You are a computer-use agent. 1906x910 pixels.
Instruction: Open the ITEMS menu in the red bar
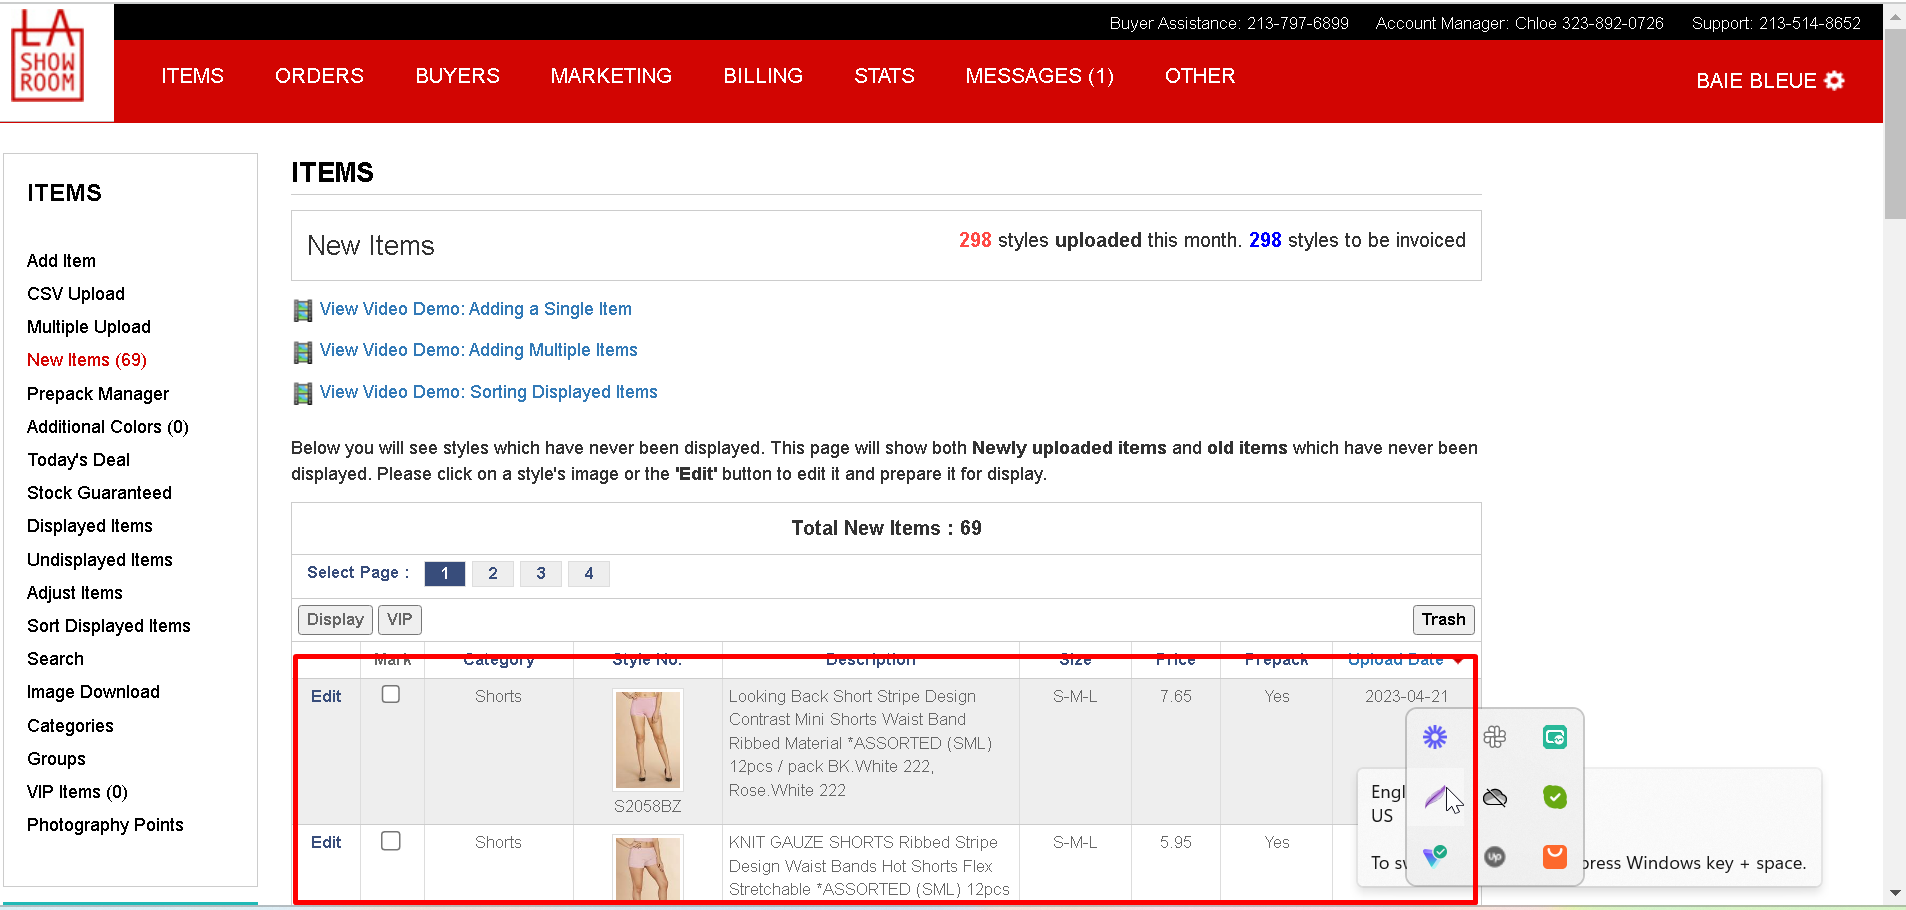click(x=193, y=76)
